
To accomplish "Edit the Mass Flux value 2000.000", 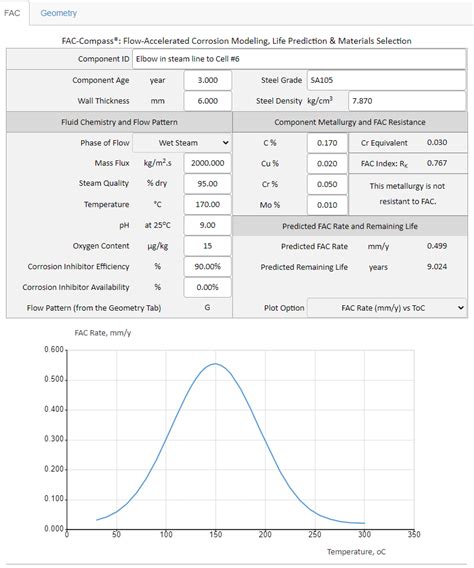I will click(x=207, y=163).
